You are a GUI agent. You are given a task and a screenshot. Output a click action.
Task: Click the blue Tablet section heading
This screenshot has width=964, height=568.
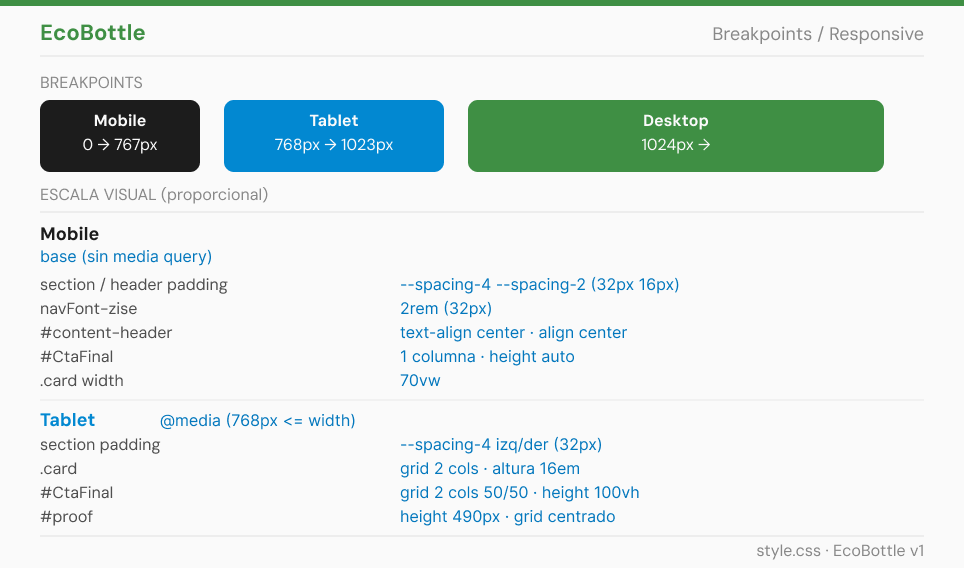tap(68, 420)
